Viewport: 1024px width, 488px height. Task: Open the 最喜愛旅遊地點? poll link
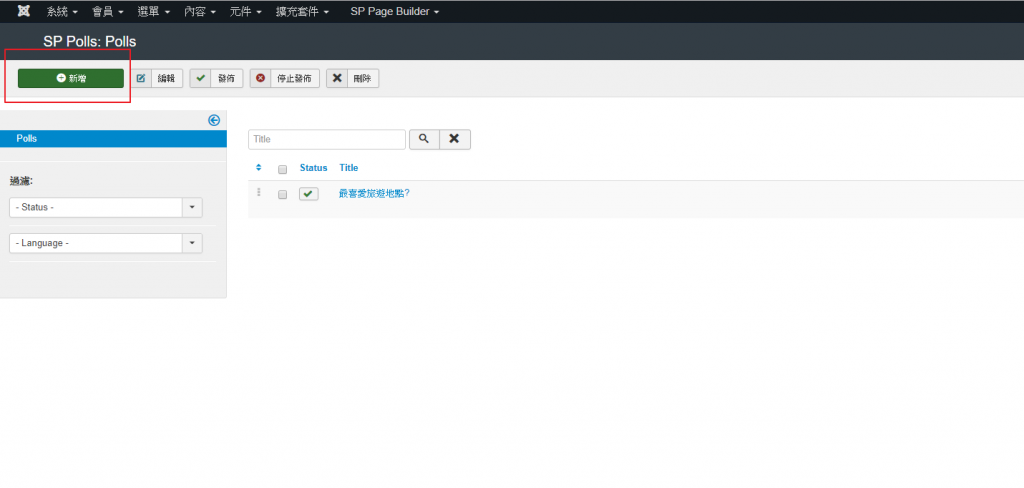(x=374, y=193)
